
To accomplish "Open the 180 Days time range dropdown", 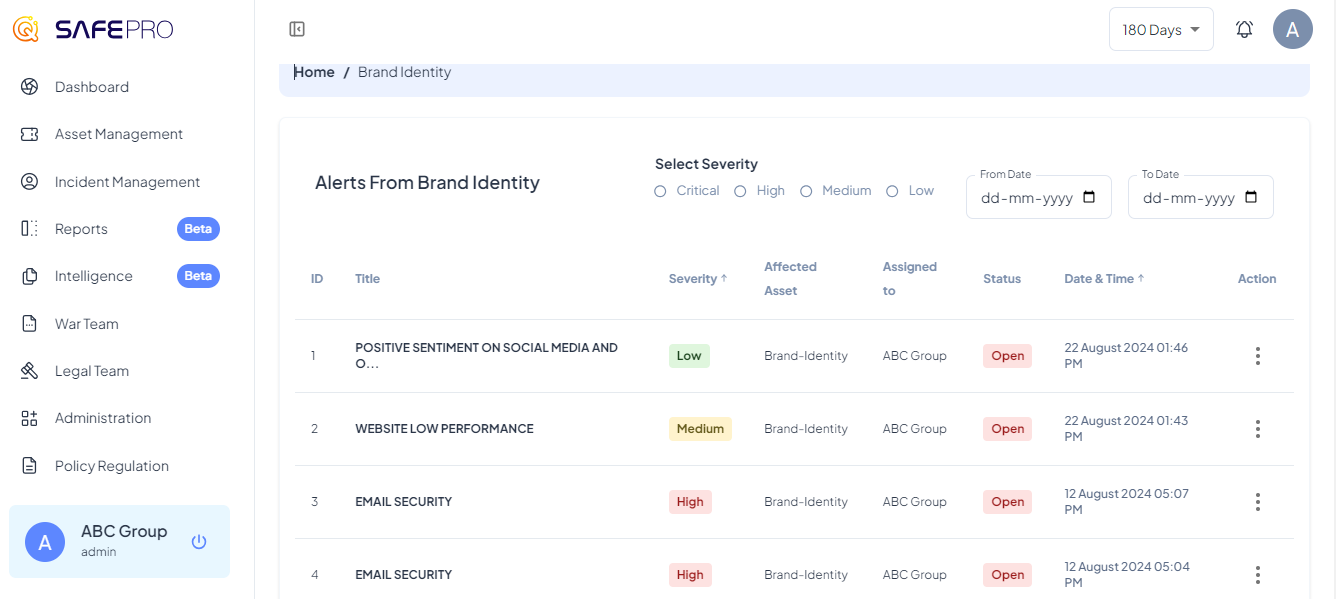I will pyautogui.click(x=1160, y=30).
